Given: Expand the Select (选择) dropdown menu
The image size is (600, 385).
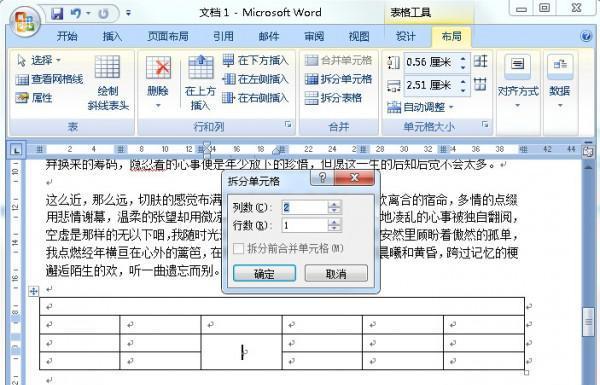Looking at the screenshot, I should point(39,60).
